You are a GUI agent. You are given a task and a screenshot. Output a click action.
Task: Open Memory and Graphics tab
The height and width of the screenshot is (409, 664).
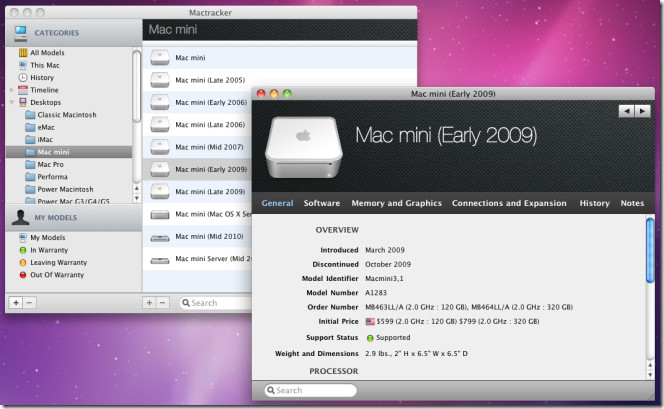click(396, 203)
